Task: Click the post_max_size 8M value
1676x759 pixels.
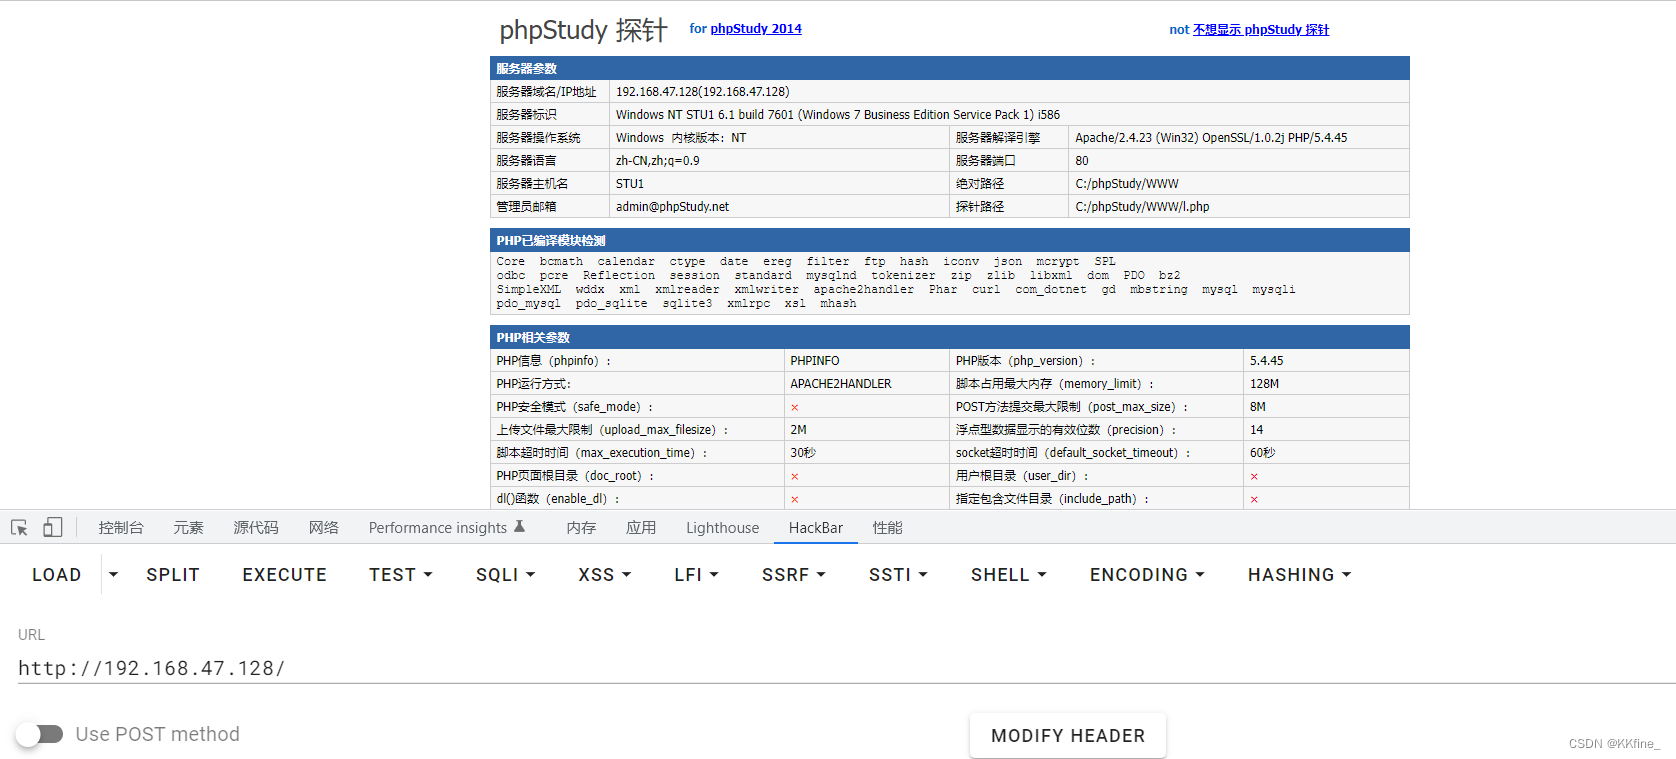Action: pos(1258,406)
